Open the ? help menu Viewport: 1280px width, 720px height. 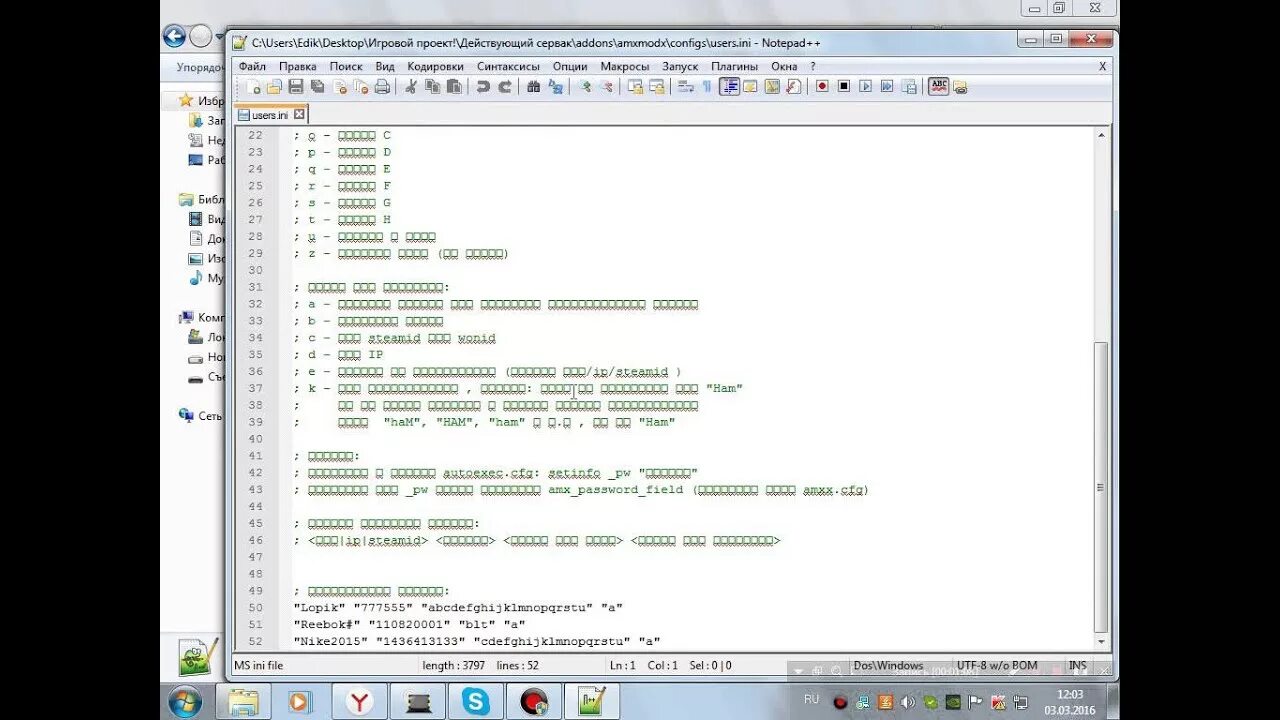[x=813, y=66]
